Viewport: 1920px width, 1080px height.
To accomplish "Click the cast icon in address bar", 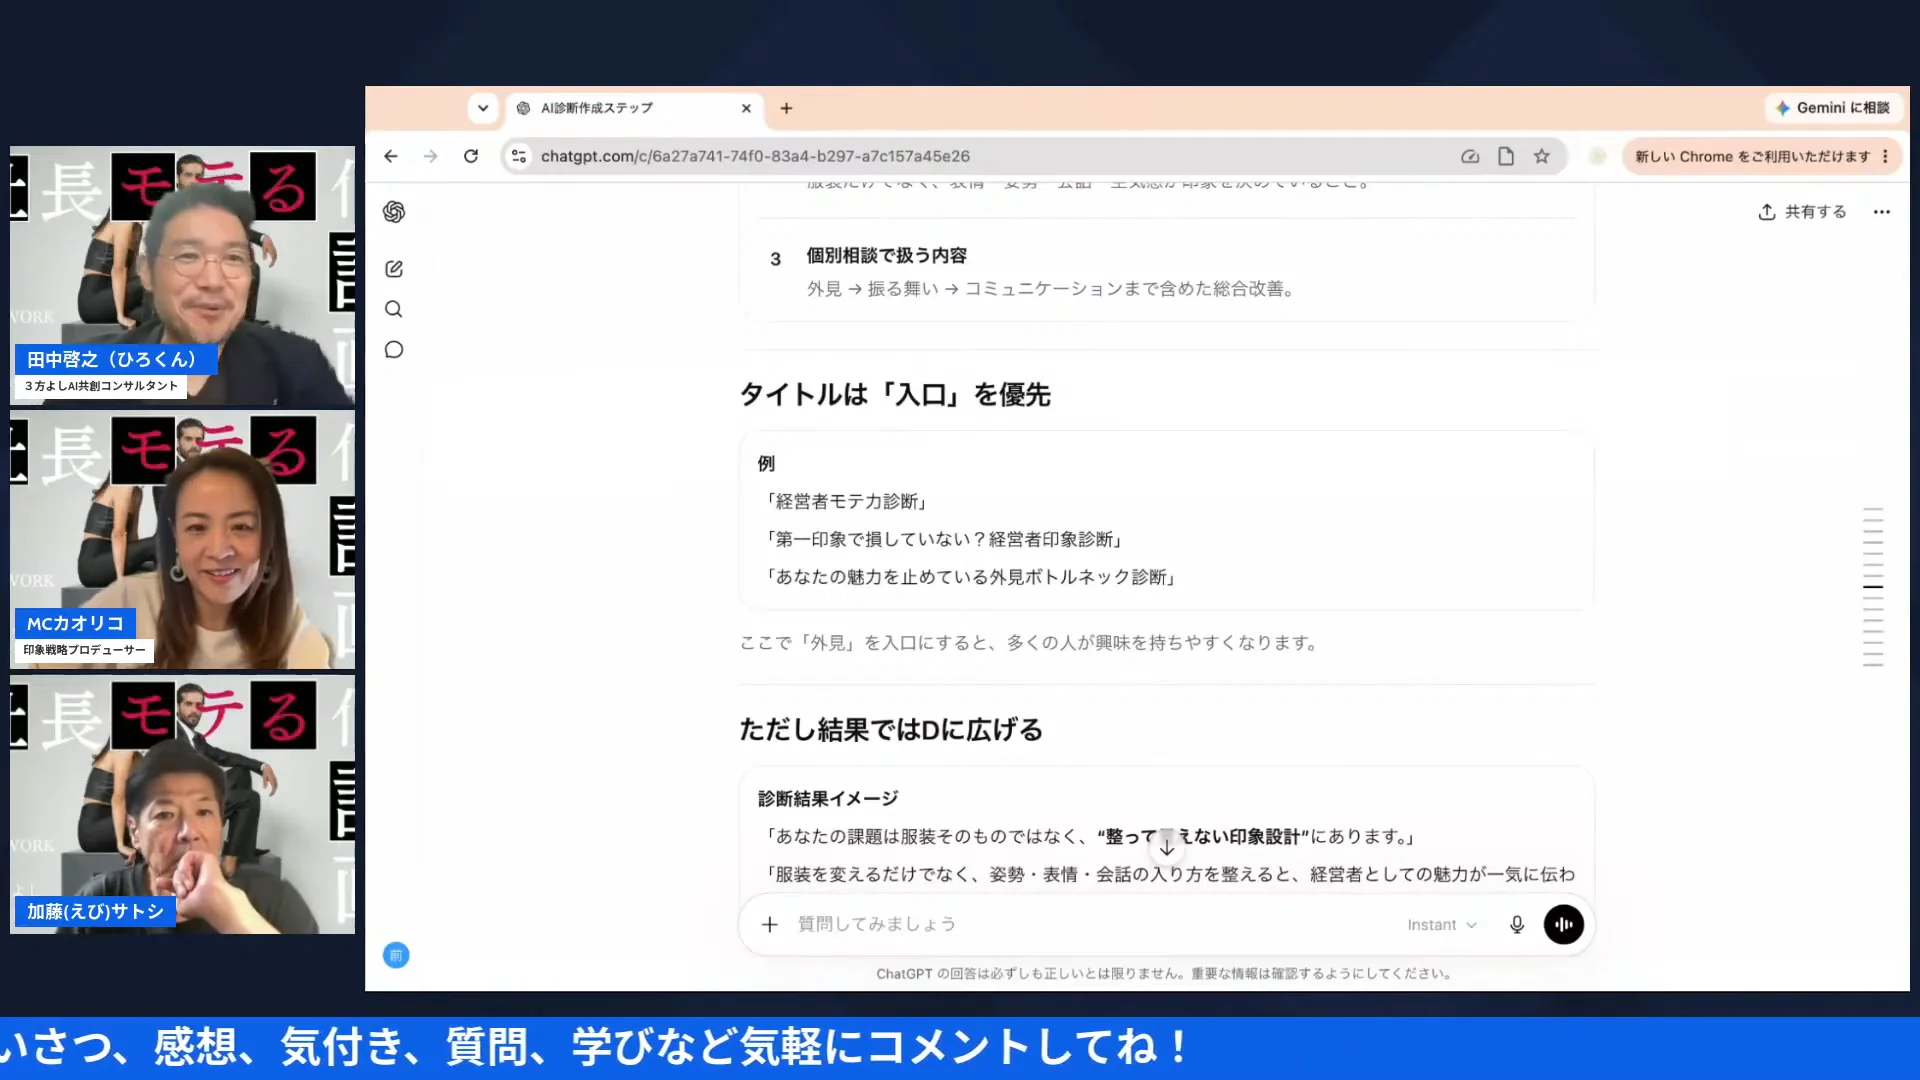I will pyautogui.click(x=1470, y=156).
